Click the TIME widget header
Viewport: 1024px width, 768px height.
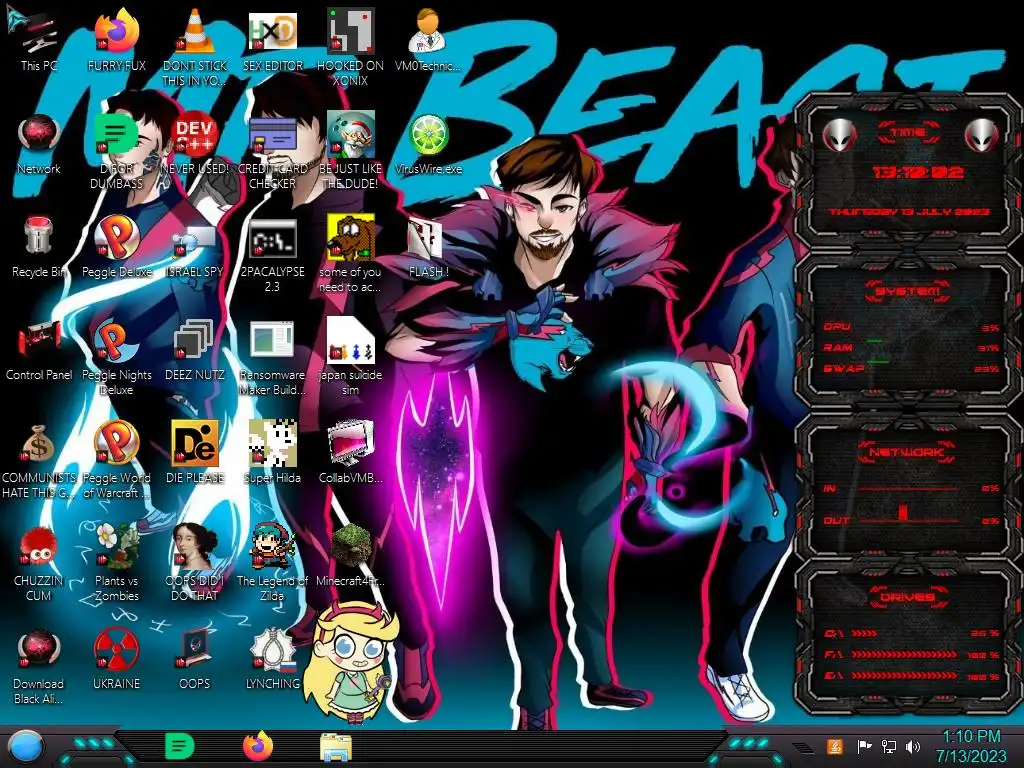(x=908, y=133)
